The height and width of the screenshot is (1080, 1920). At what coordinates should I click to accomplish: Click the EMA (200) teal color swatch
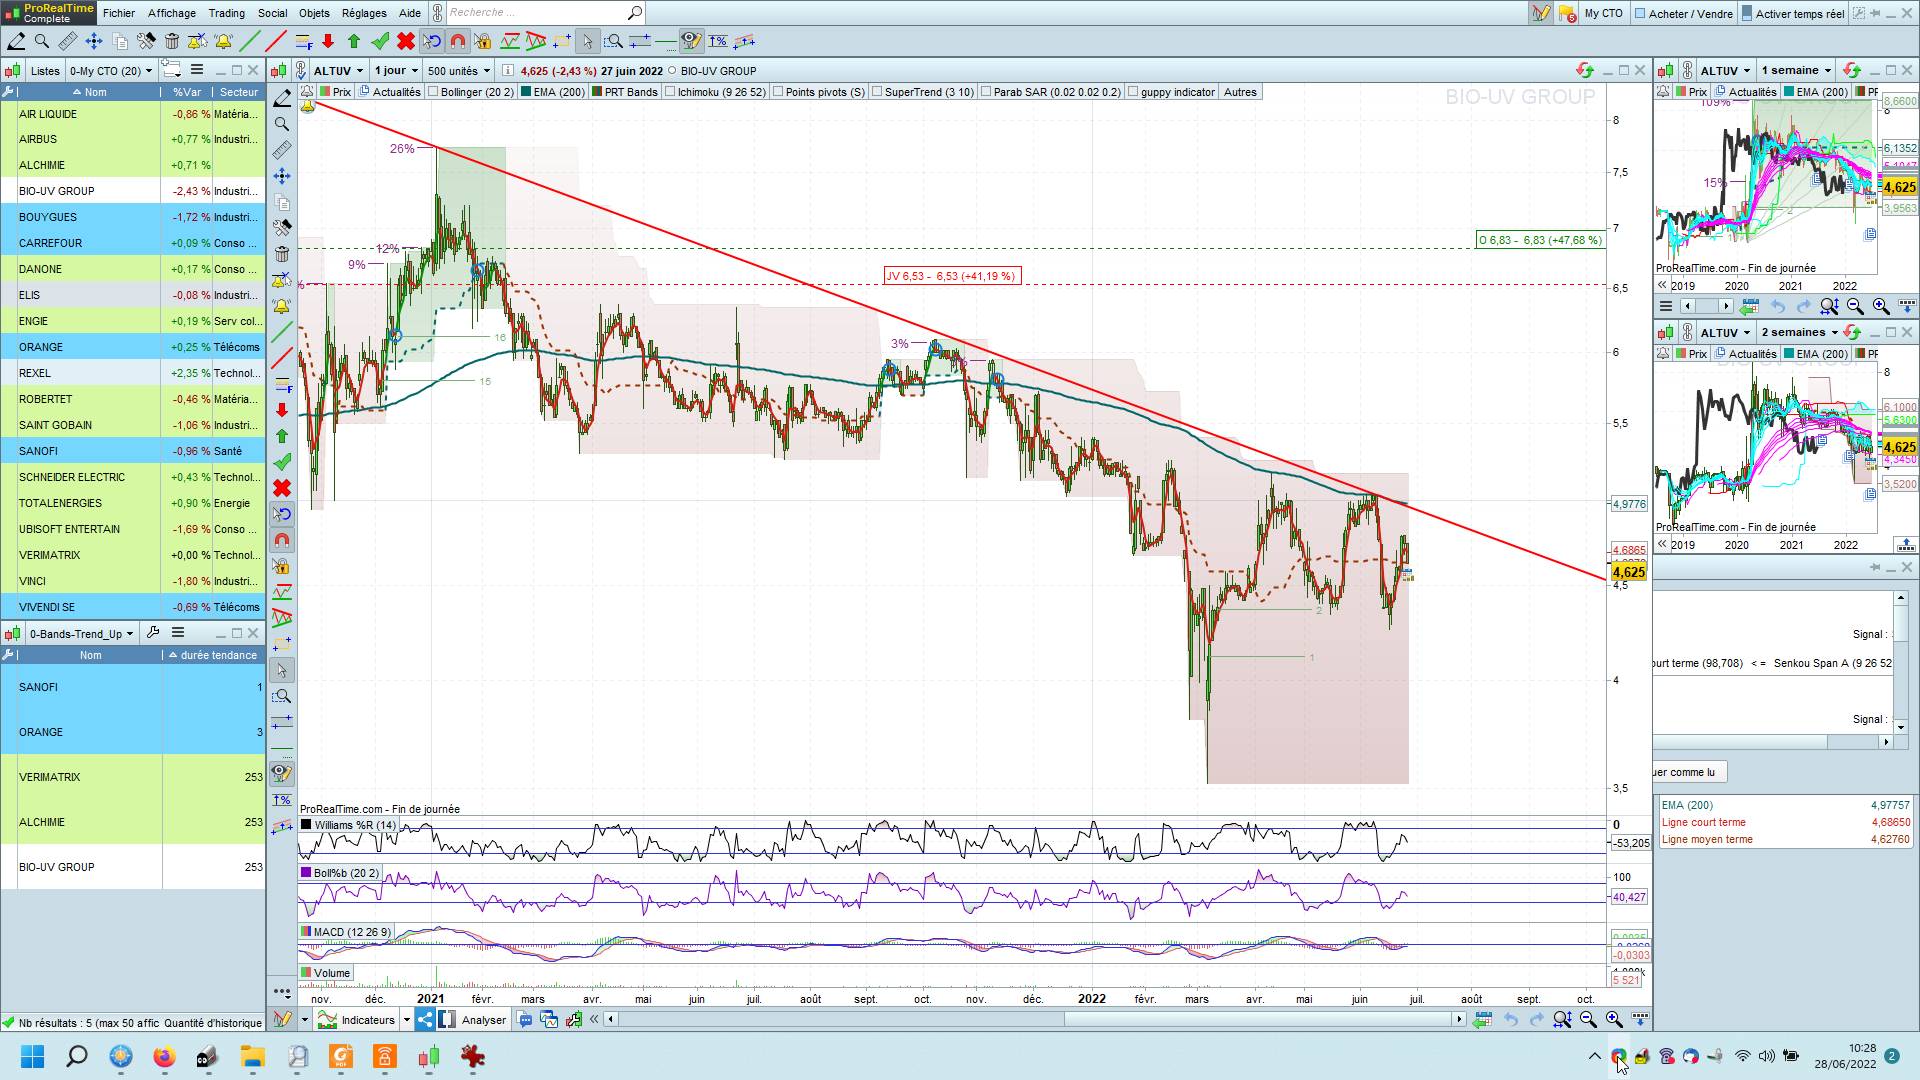coord(526,92)
